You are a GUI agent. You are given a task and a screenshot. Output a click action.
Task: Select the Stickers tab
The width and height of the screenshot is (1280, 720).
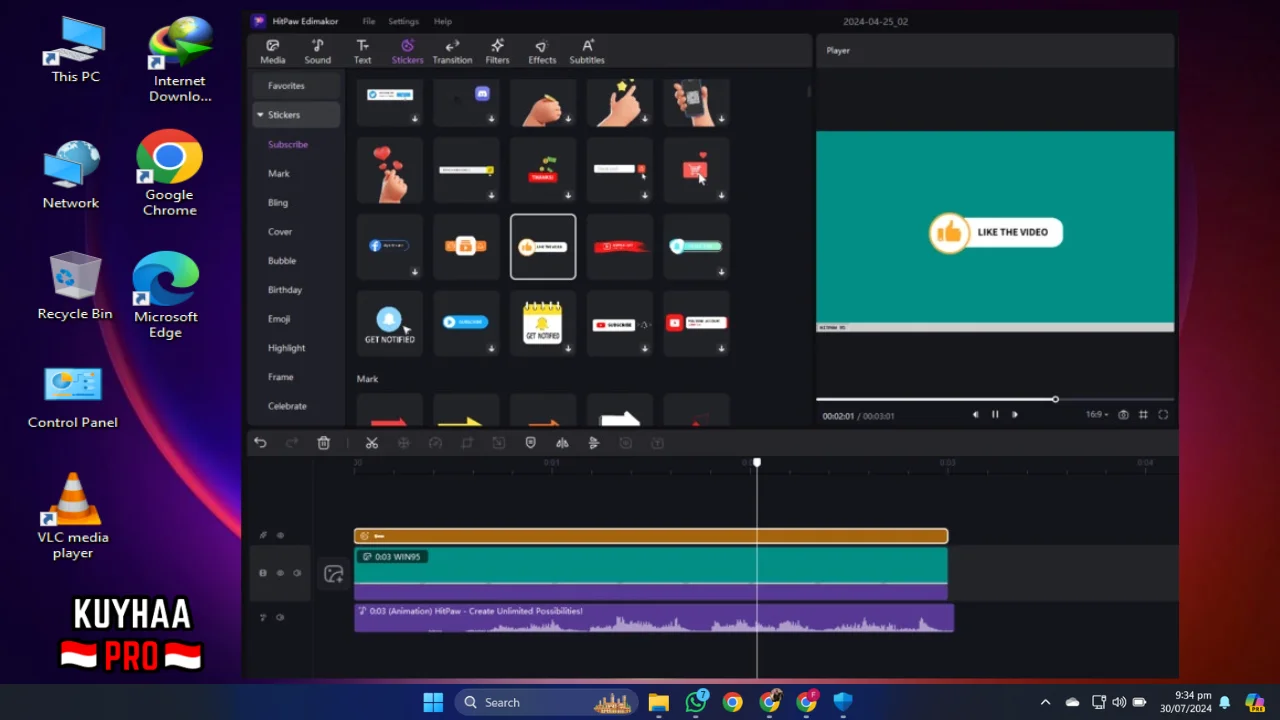(x=407, y=52)
